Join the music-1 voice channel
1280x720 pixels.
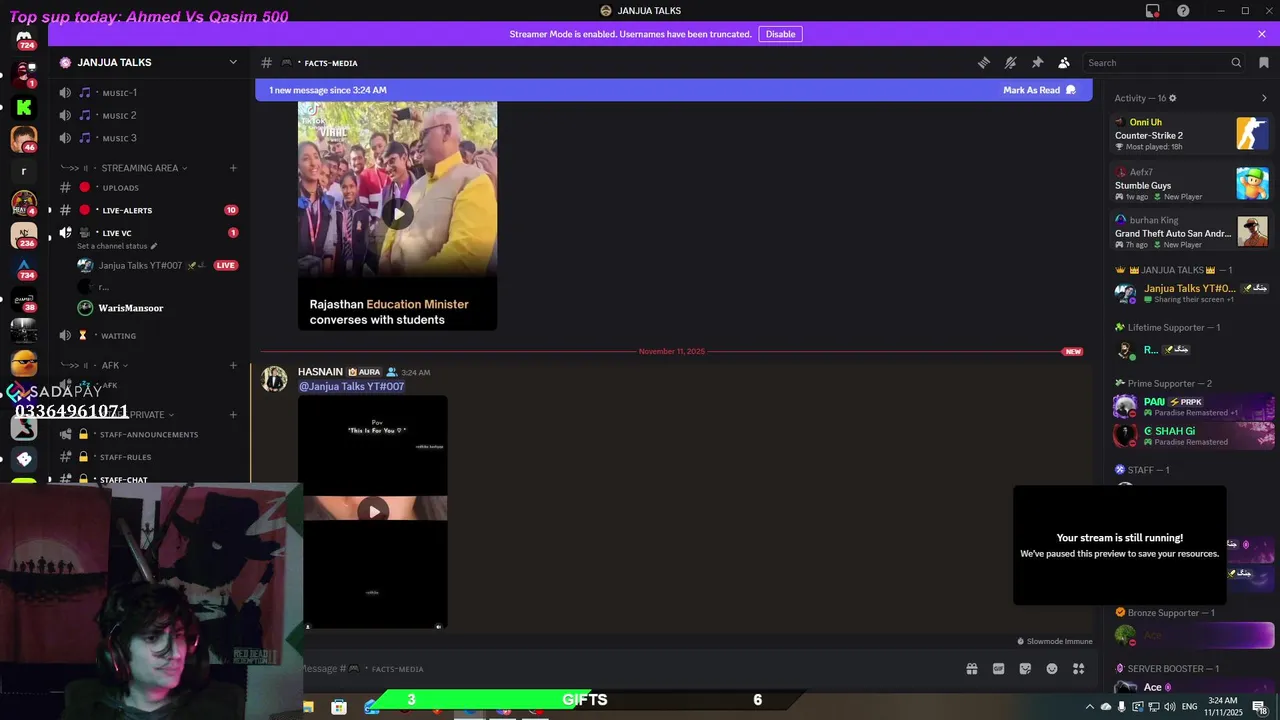tap(150, 93)
